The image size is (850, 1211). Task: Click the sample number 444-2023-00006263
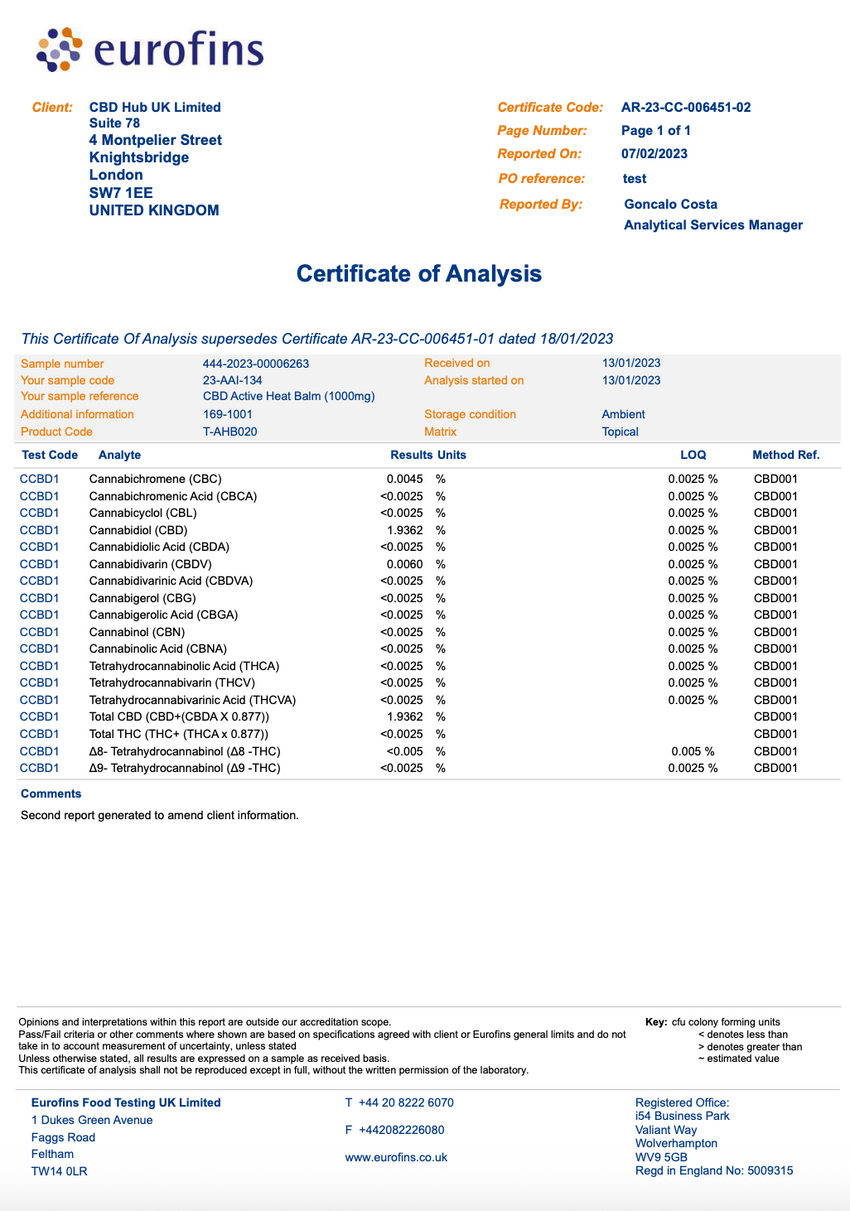tap(256, 363)
